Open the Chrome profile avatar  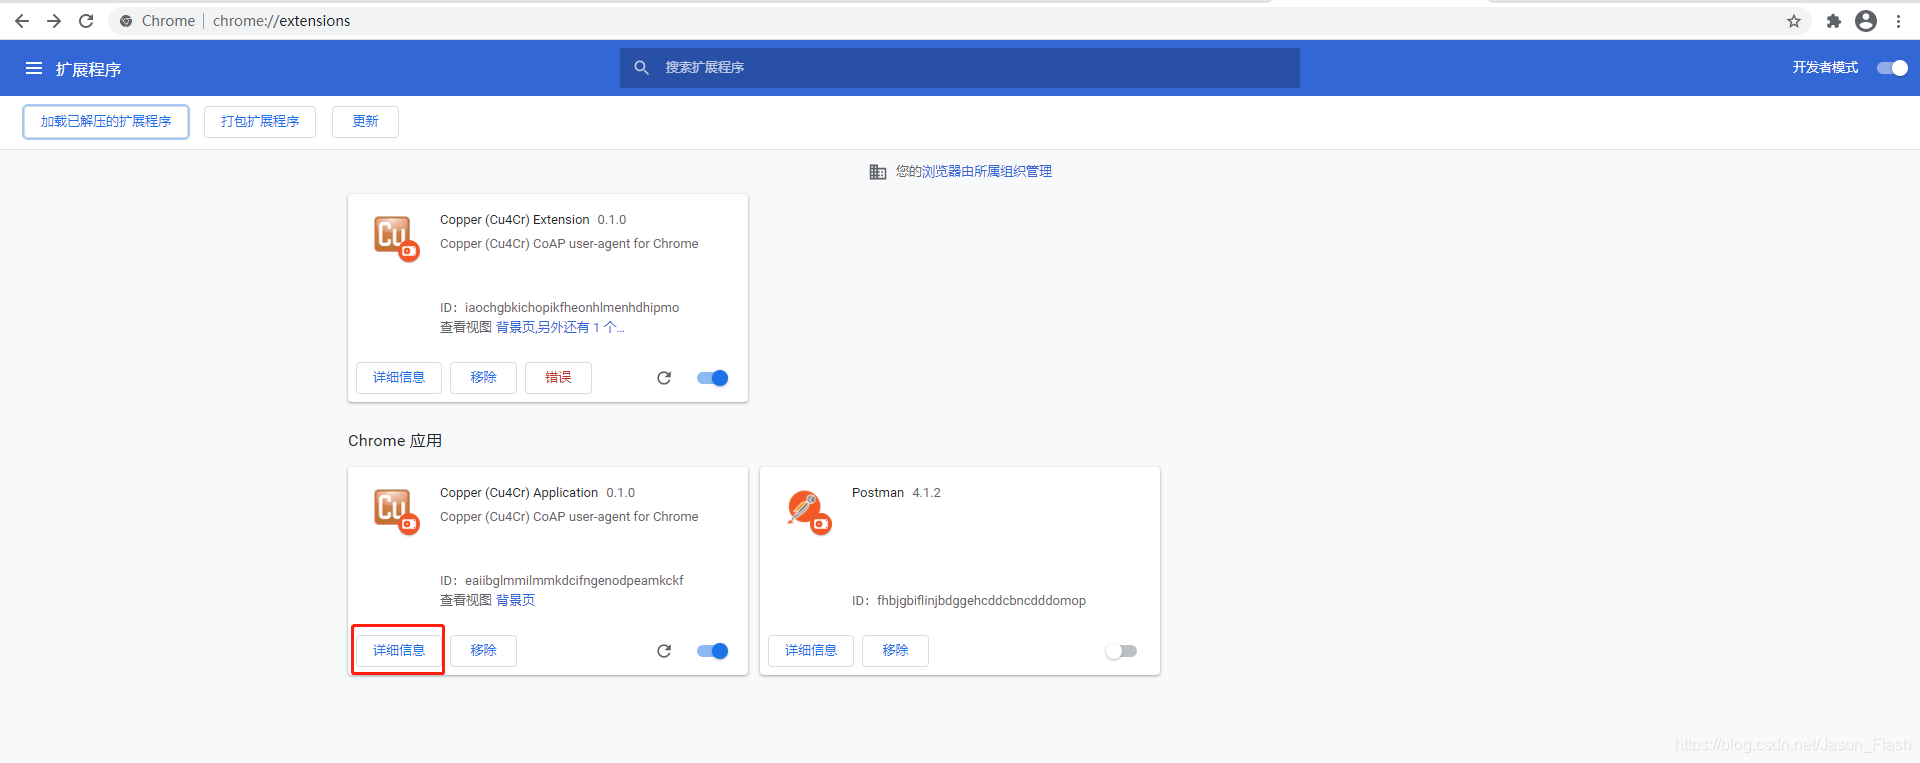click(1866, 21)
